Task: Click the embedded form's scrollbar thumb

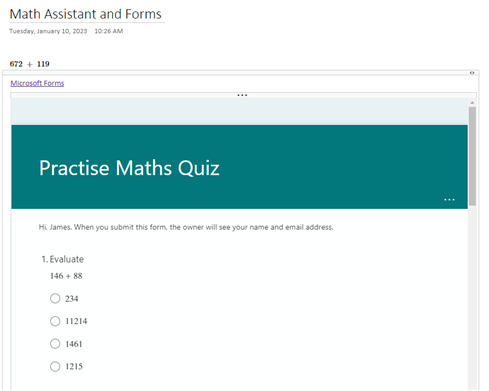Action: coord(472,156)
